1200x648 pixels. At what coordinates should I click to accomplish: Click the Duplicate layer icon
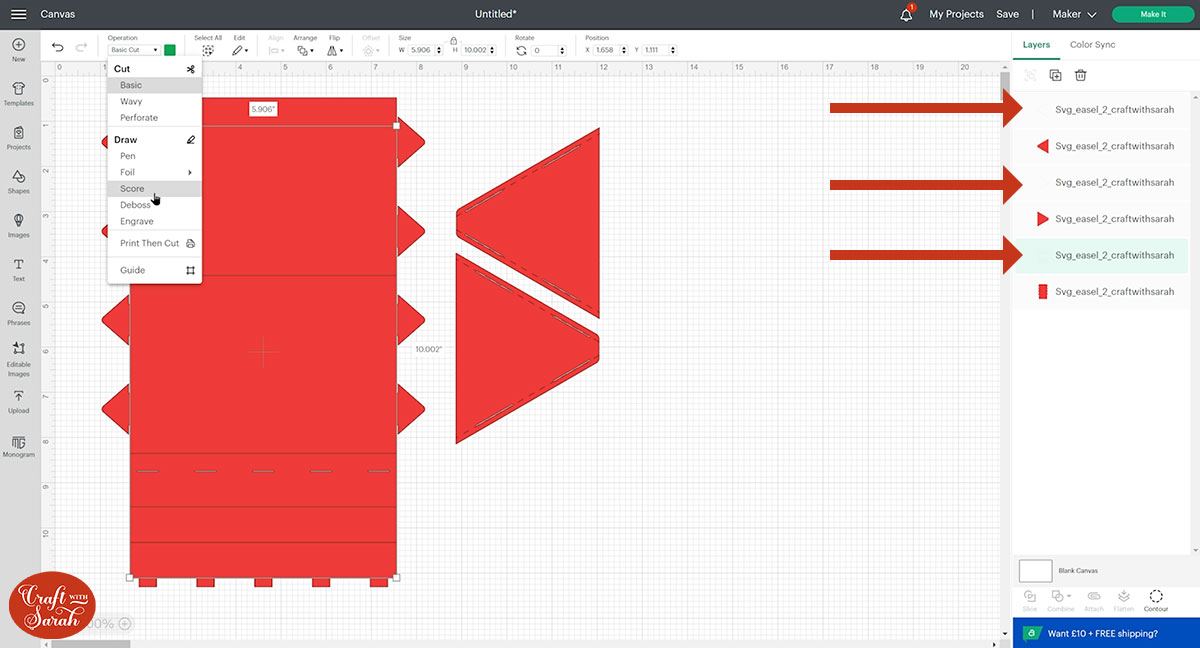1055,75
